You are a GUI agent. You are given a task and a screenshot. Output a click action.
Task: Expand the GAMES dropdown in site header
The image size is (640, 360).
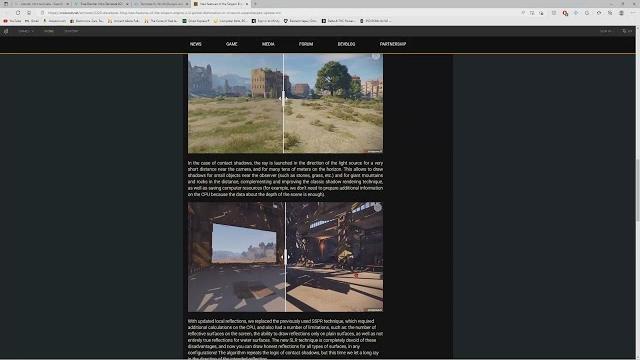pyautogui.click(x=25, y=31)
